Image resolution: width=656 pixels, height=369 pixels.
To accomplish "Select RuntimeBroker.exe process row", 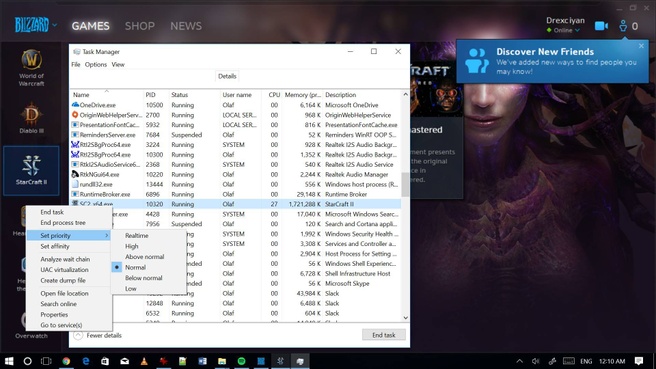I will pos(236,194).
